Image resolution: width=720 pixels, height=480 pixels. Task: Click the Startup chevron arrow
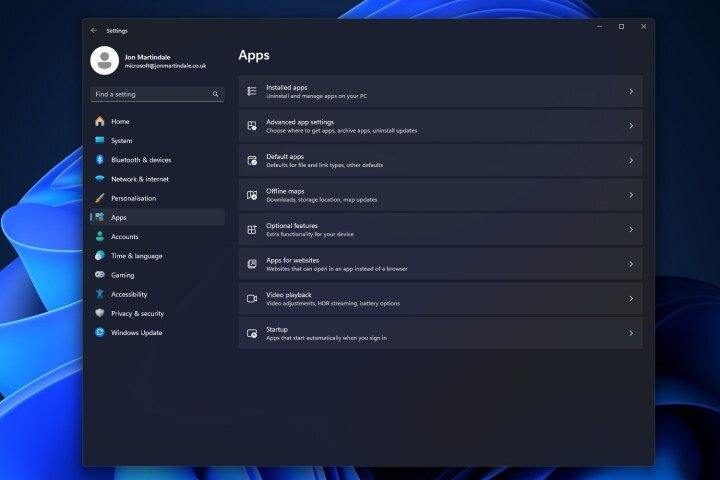tap(631, 333)
